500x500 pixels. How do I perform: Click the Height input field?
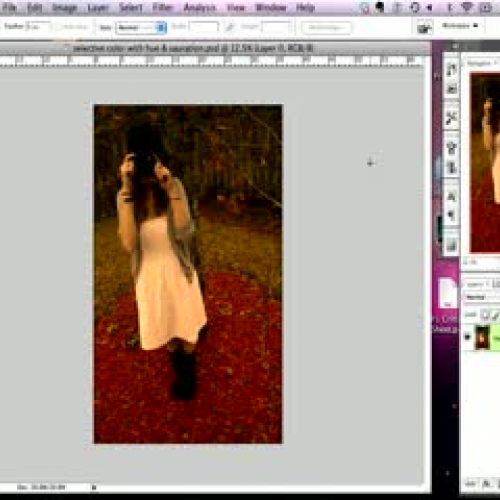pos(276,27)
